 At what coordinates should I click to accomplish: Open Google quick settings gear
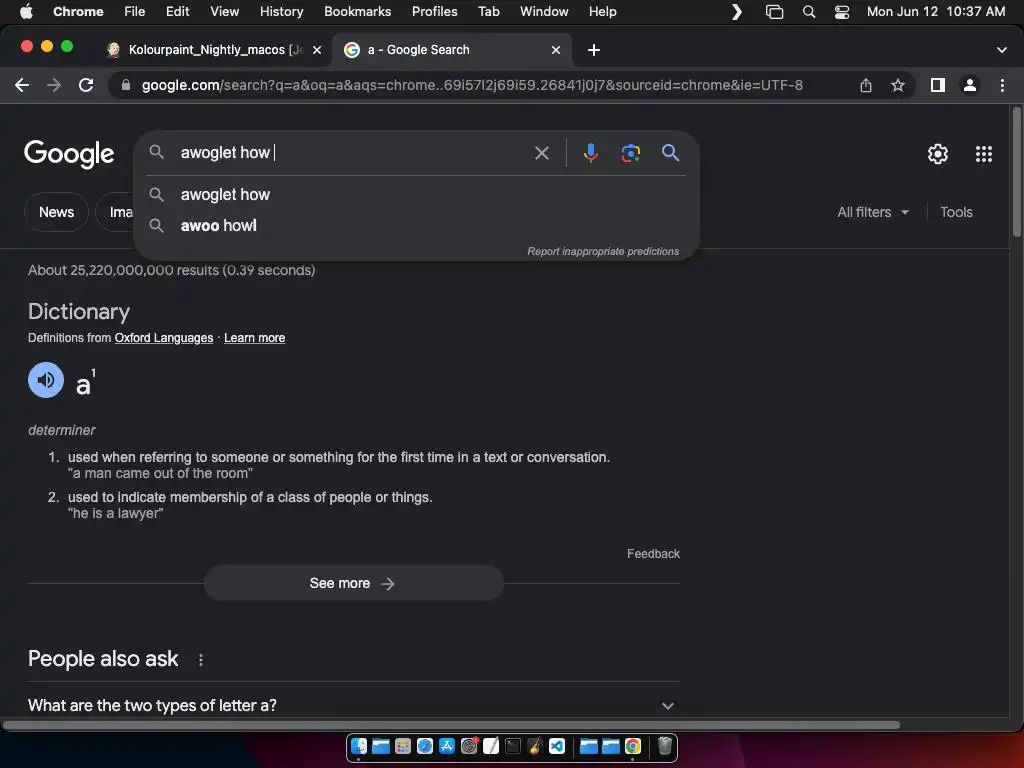tap(938, 153)
